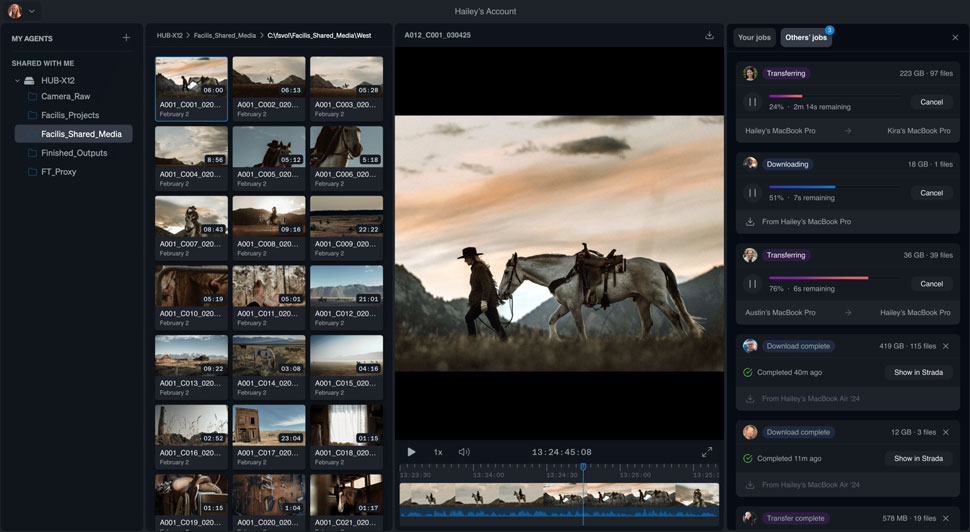Pause the 18 GB downloading job
970x532 pixels.
(x=753, y=193)
